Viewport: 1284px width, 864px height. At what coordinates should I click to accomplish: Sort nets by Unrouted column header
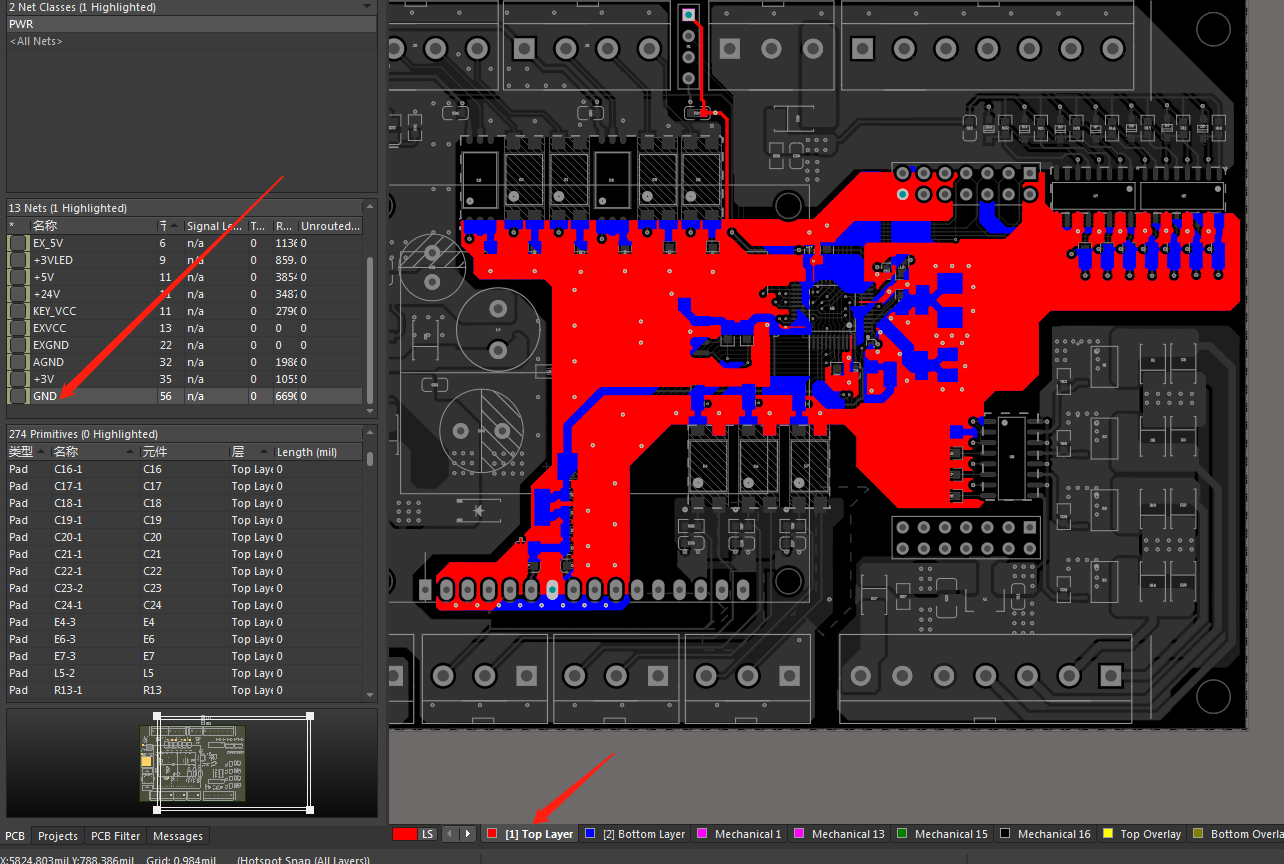[x=331, y=226]
